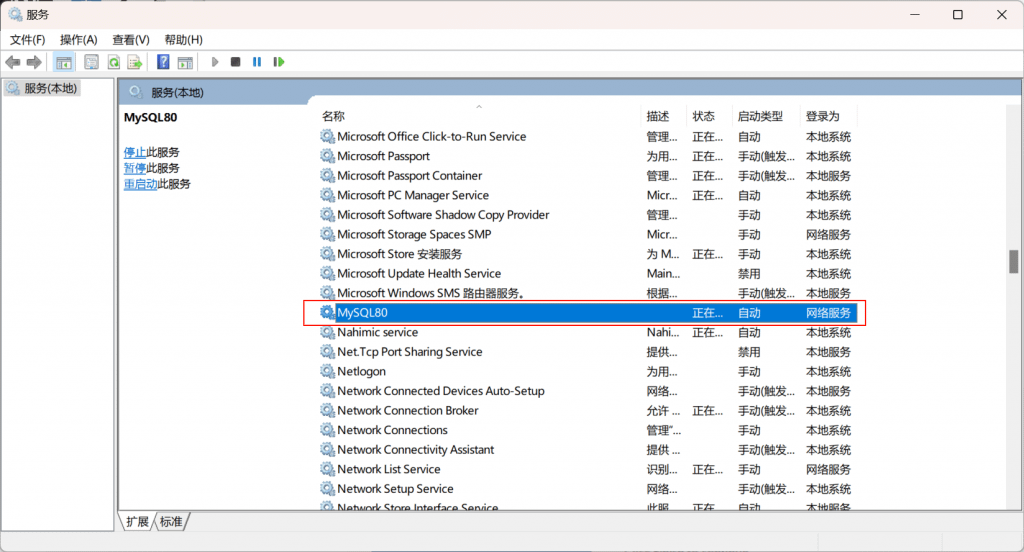Click the Refresh toolbar icon

pyautogui.click(x=113, y=62)
